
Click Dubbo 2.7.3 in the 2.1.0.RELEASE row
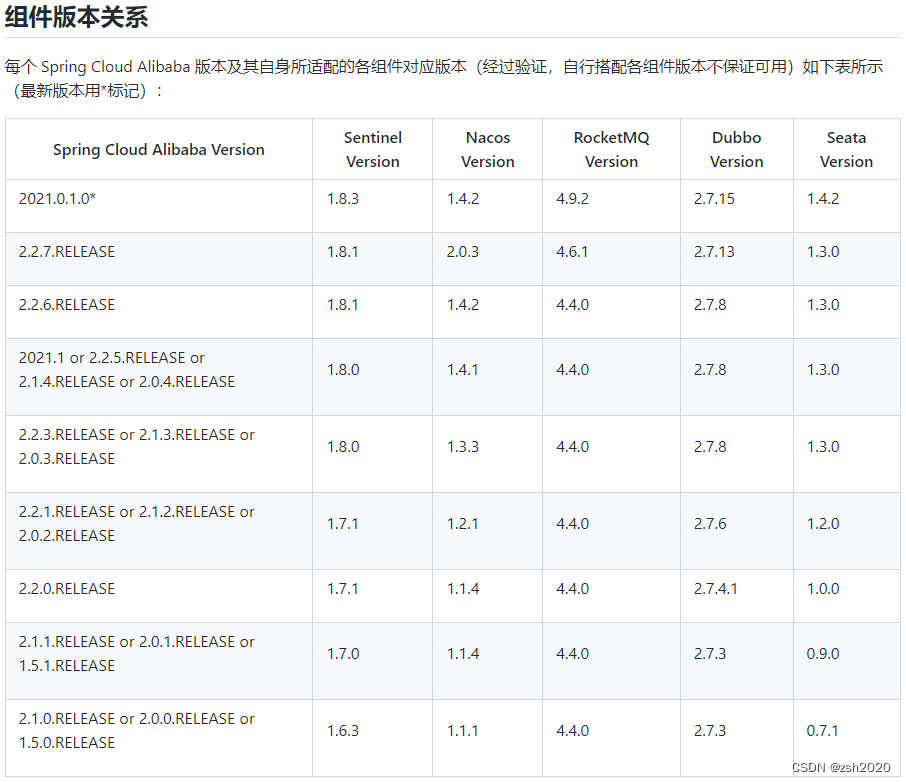(x=710, y=731)
